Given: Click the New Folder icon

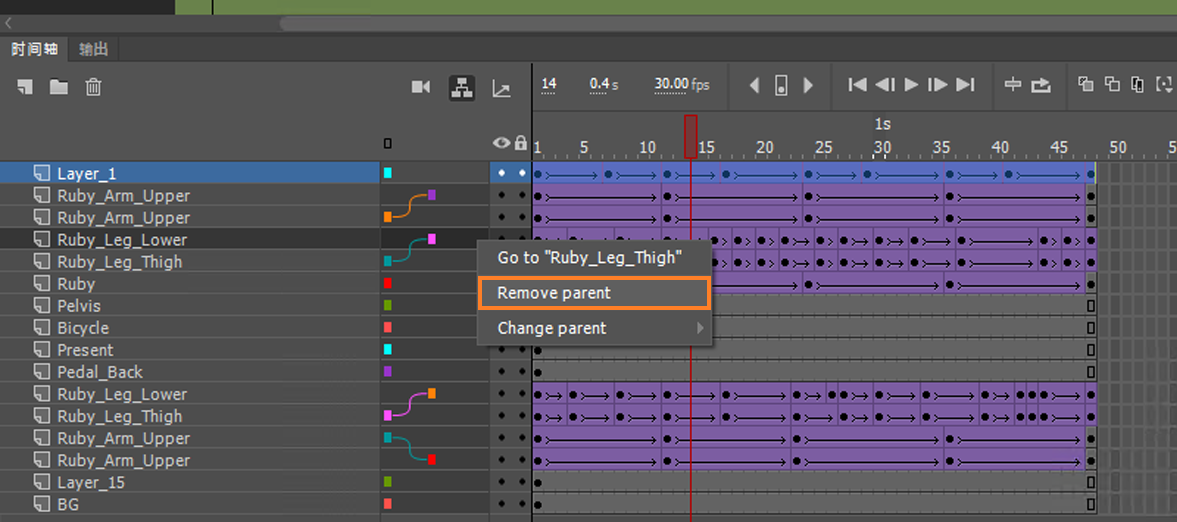Looking at the screenshot, I should tap(59, 87).
